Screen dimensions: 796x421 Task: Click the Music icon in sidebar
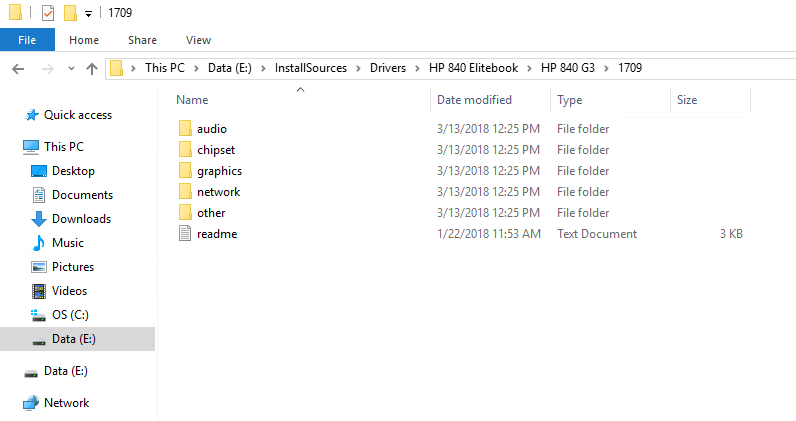pyautogui.click(x=39, y=243)
